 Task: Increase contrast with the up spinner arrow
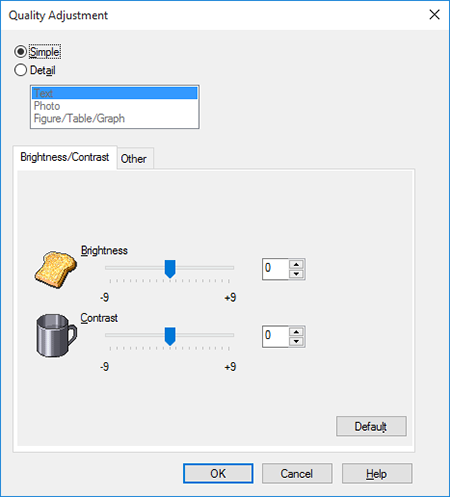click(x=296, y=332)
